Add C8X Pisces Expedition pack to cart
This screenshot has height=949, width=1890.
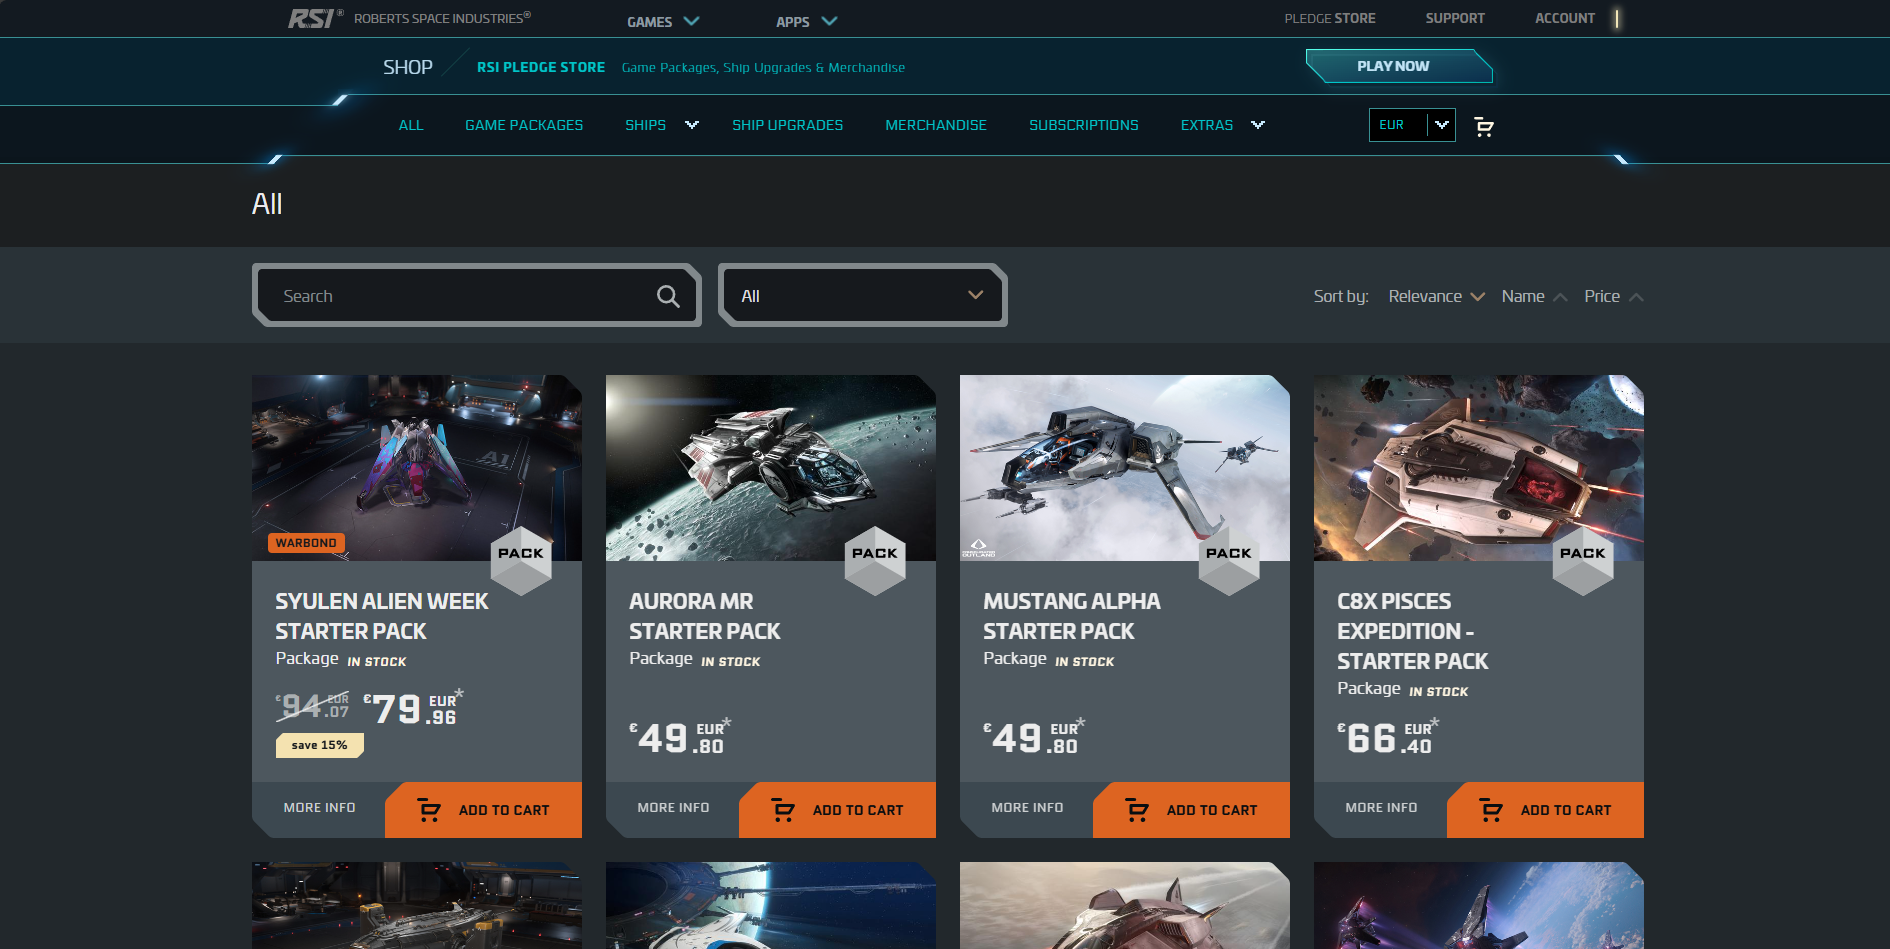point(1546,810)
